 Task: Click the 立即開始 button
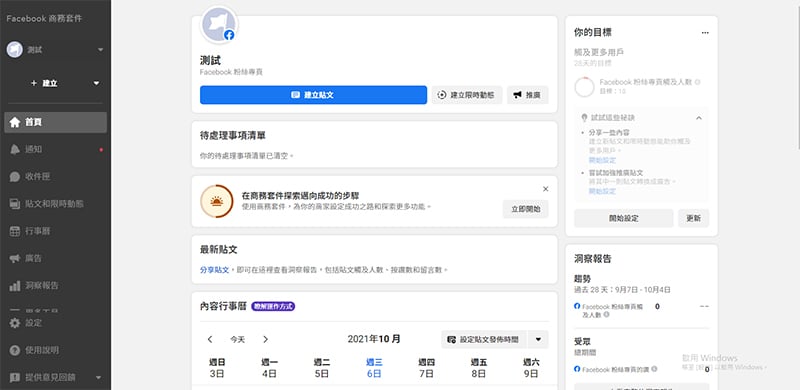526,209
